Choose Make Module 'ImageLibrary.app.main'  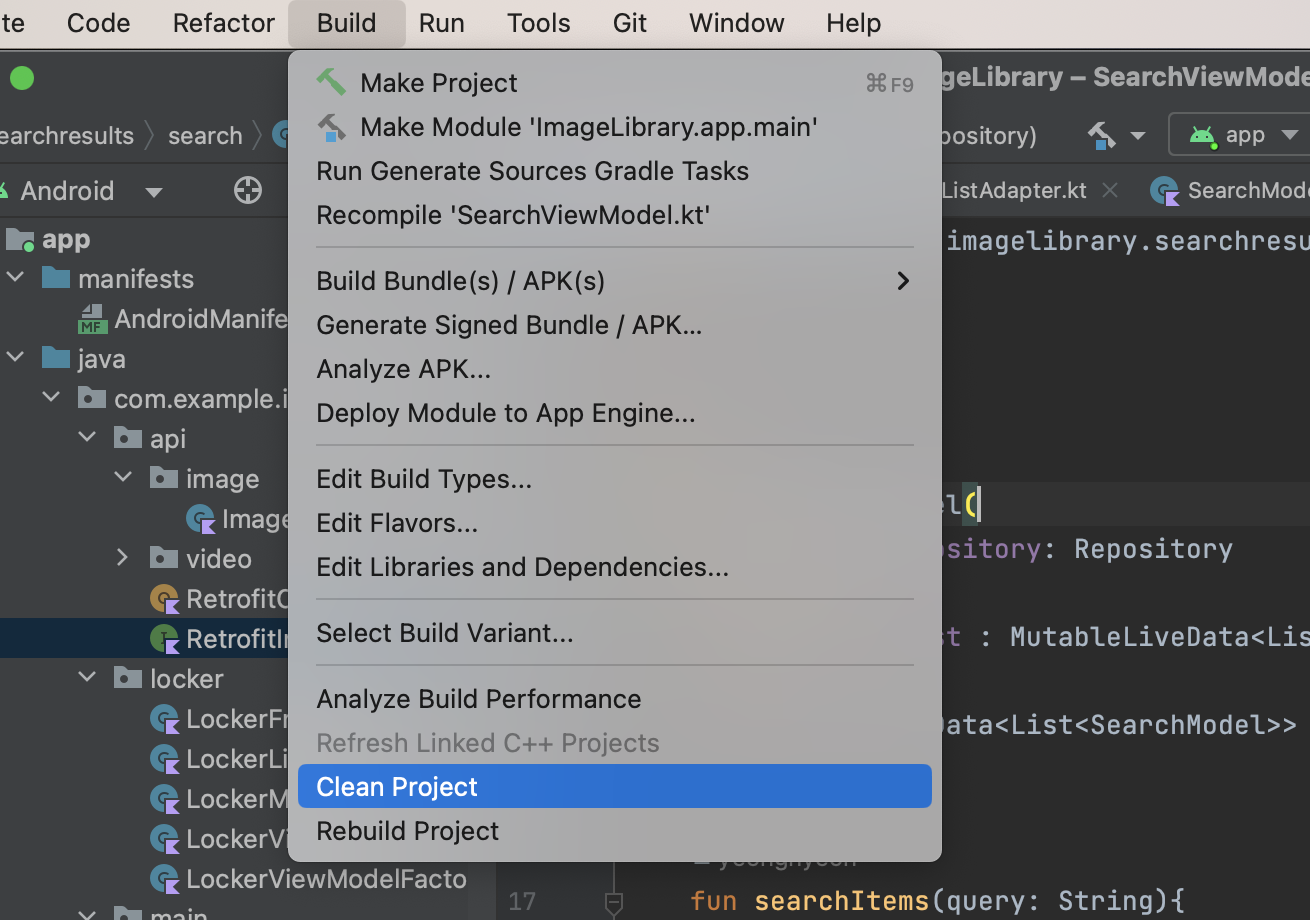coord(615,127)
